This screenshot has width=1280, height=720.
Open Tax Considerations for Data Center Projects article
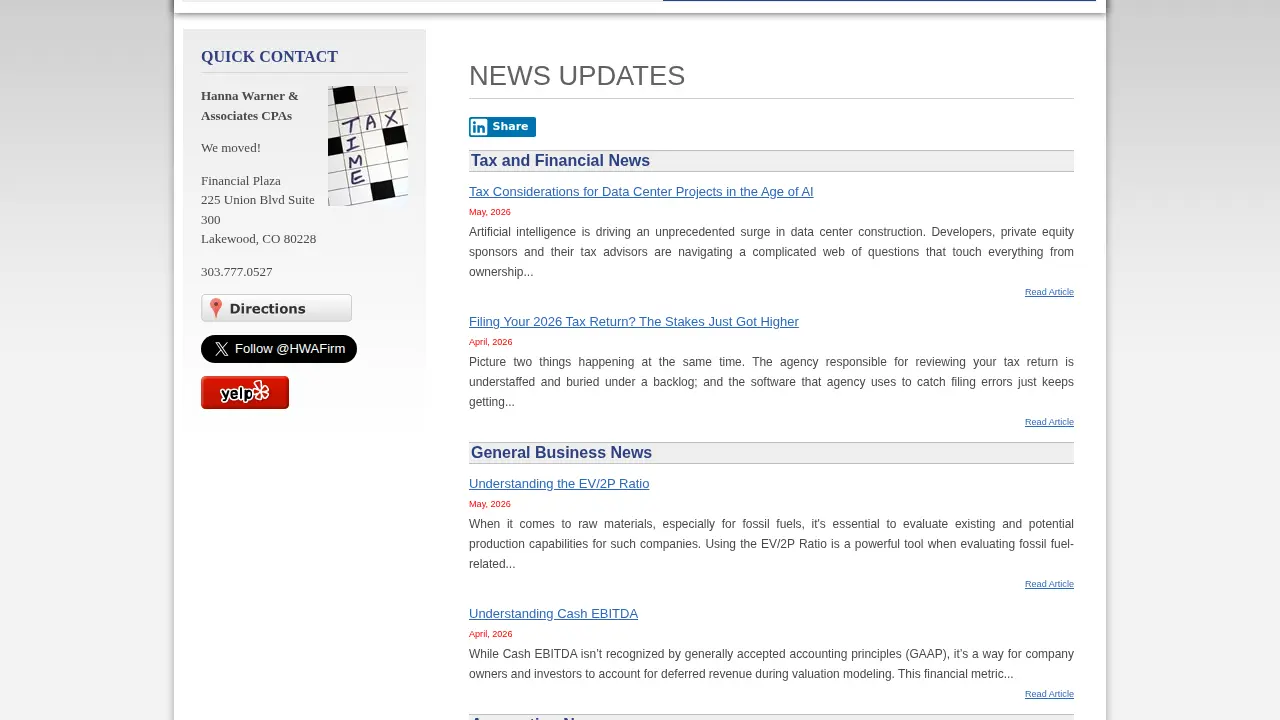pyautogui.click(x=641, y=192)
